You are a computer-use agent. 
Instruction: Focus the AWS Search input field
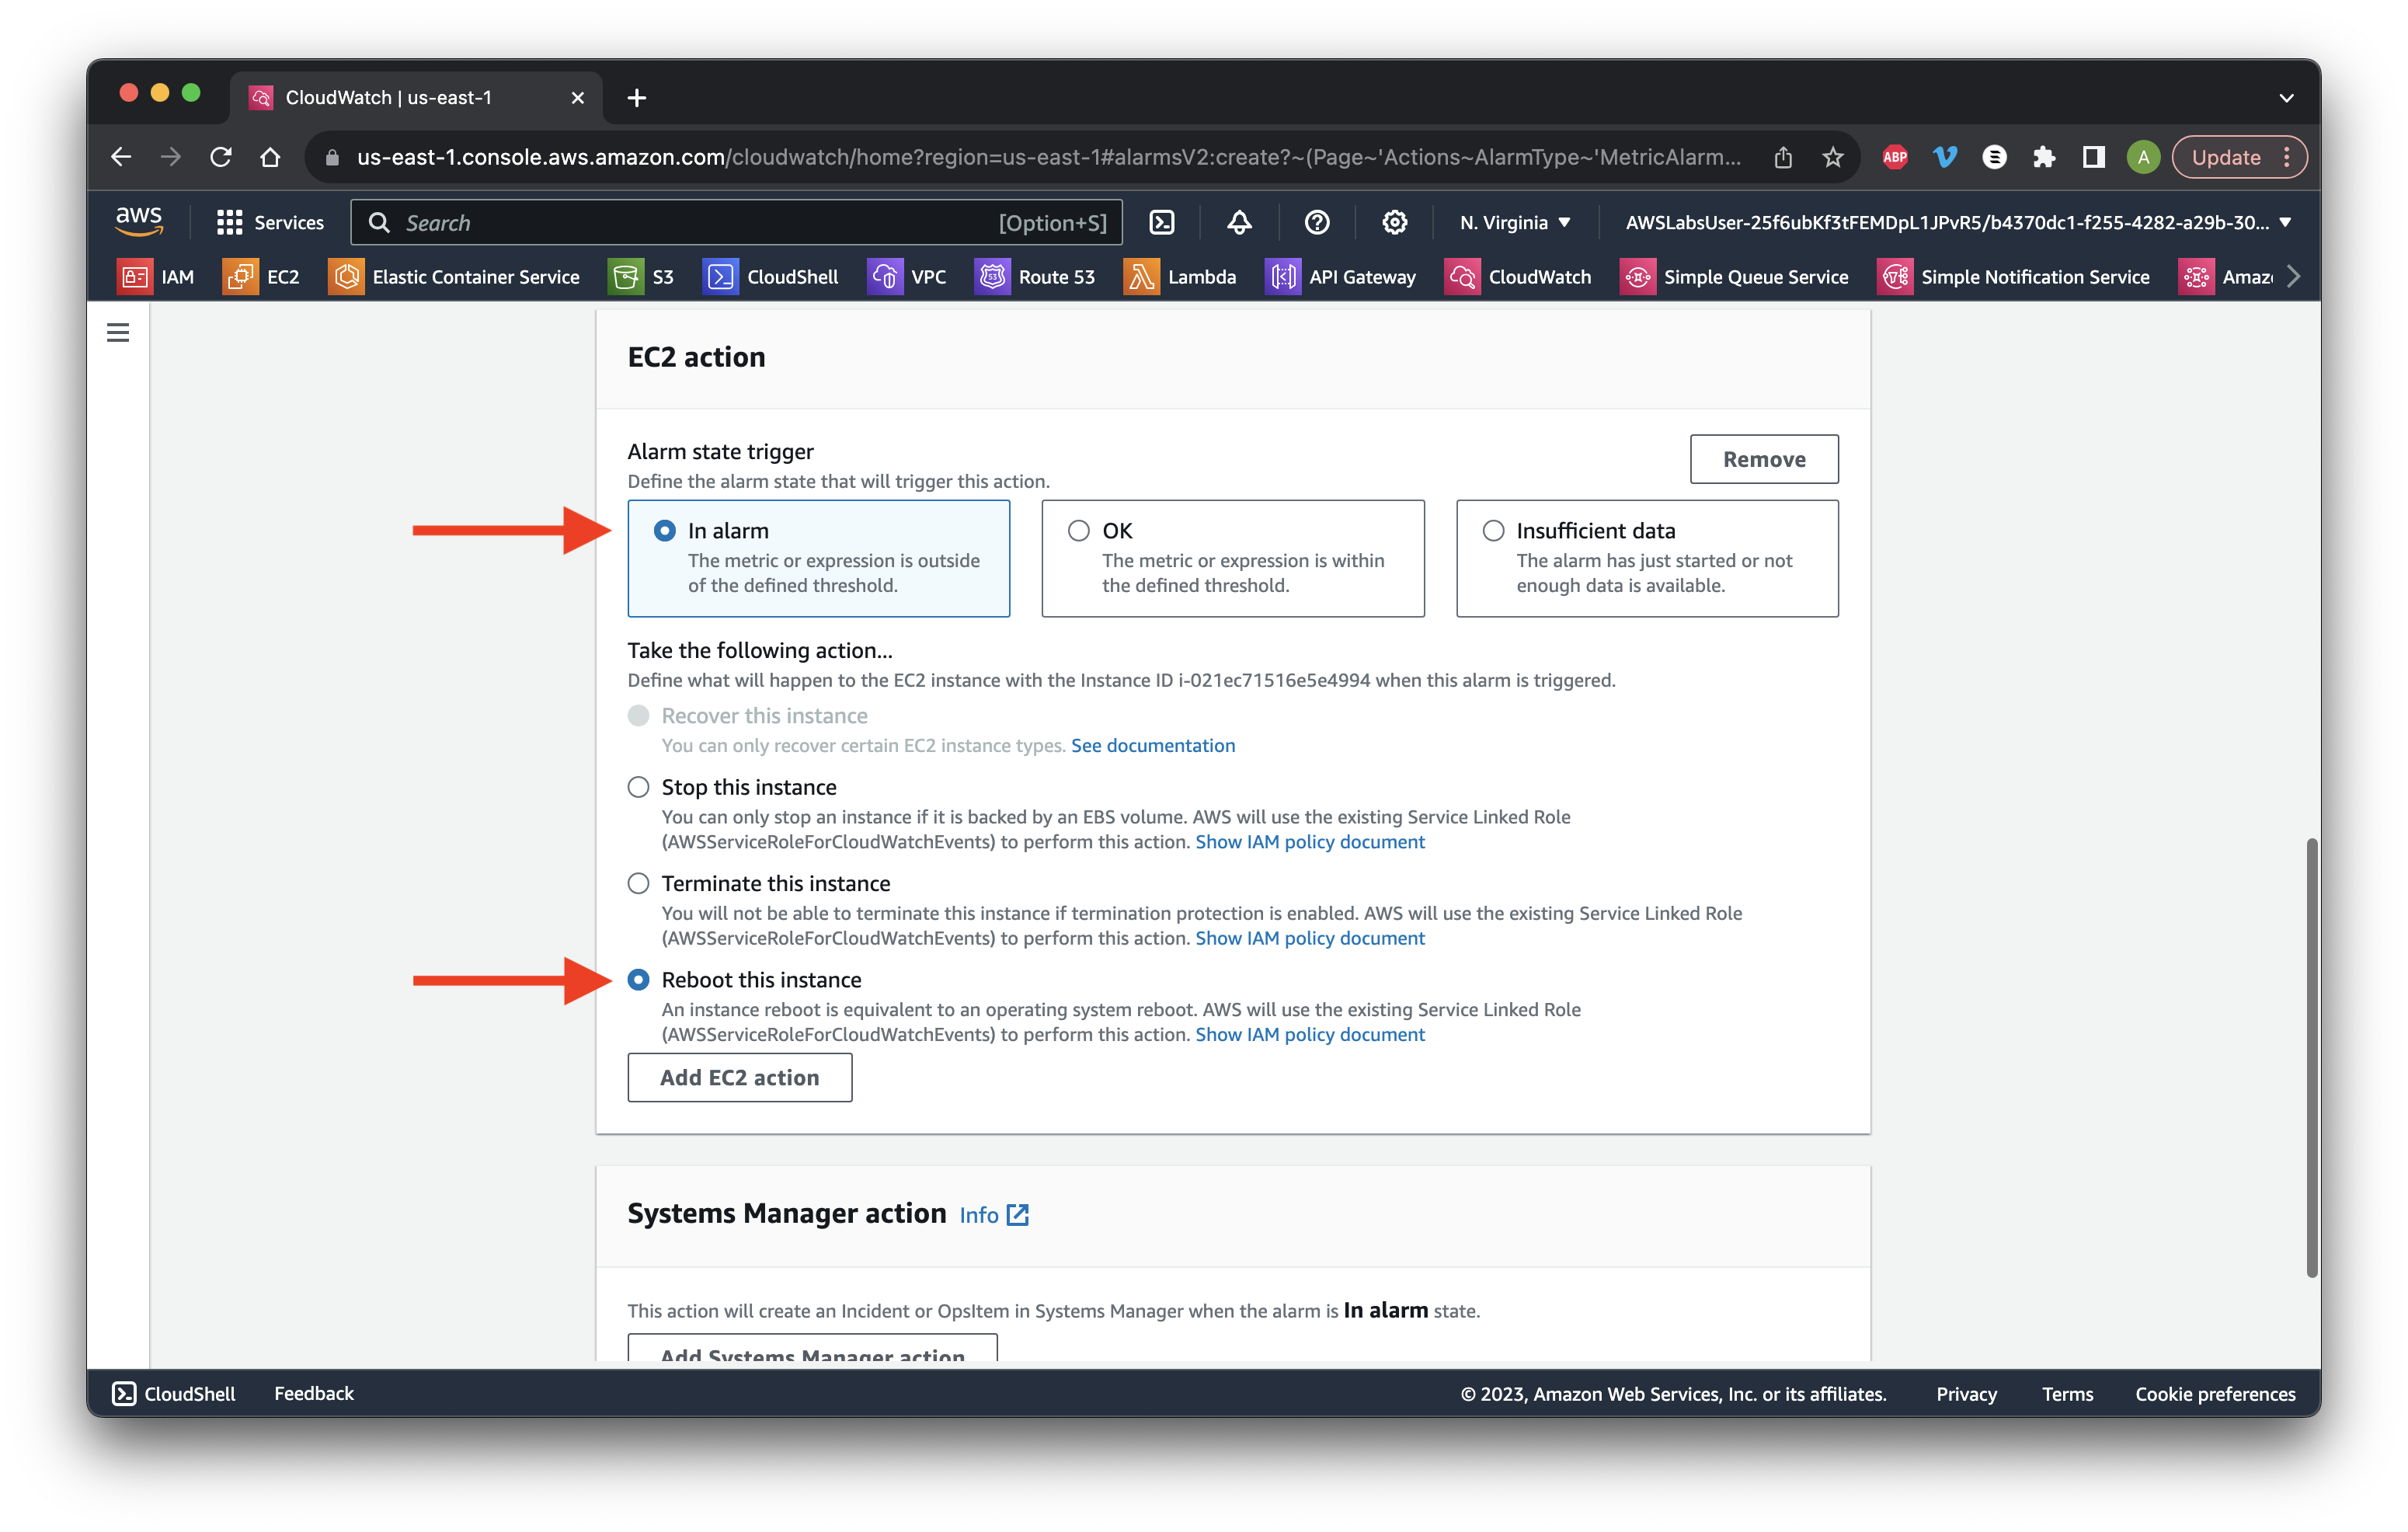736,222
